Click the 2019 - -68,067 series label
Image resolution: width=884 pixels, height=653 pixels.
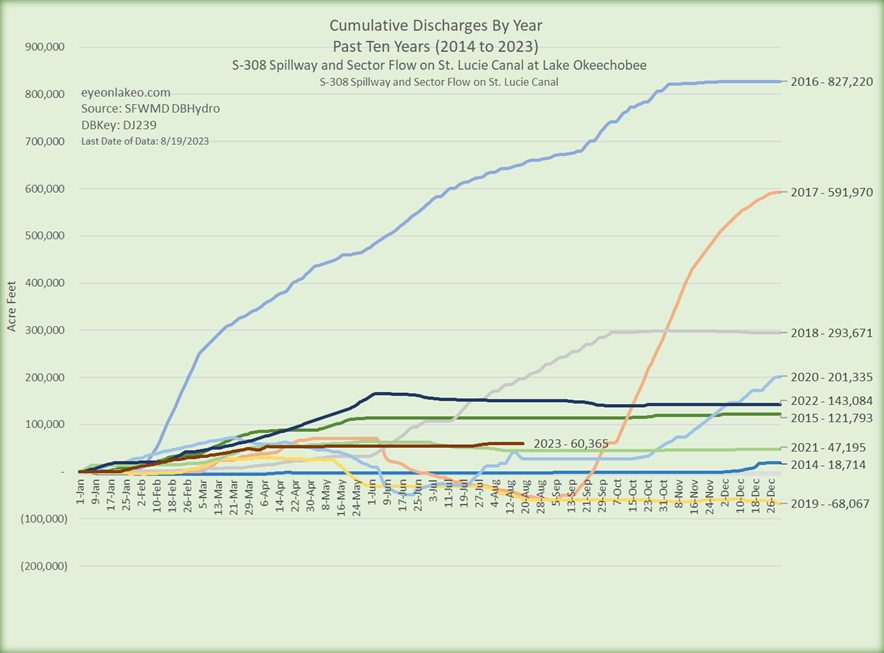click(827, 504)
